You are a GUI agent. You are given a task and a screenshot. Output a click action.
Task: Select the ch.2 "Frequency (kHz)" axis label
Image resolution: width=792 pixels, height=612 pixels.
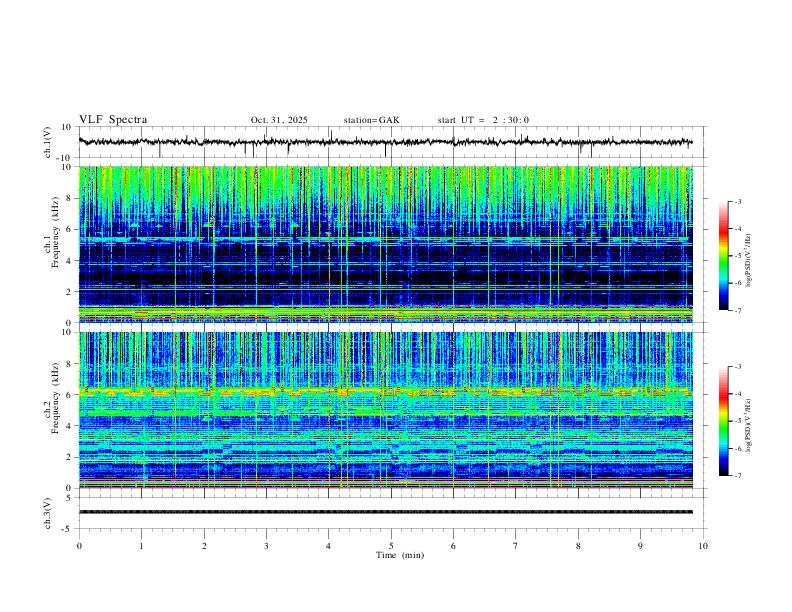(55, 398)
